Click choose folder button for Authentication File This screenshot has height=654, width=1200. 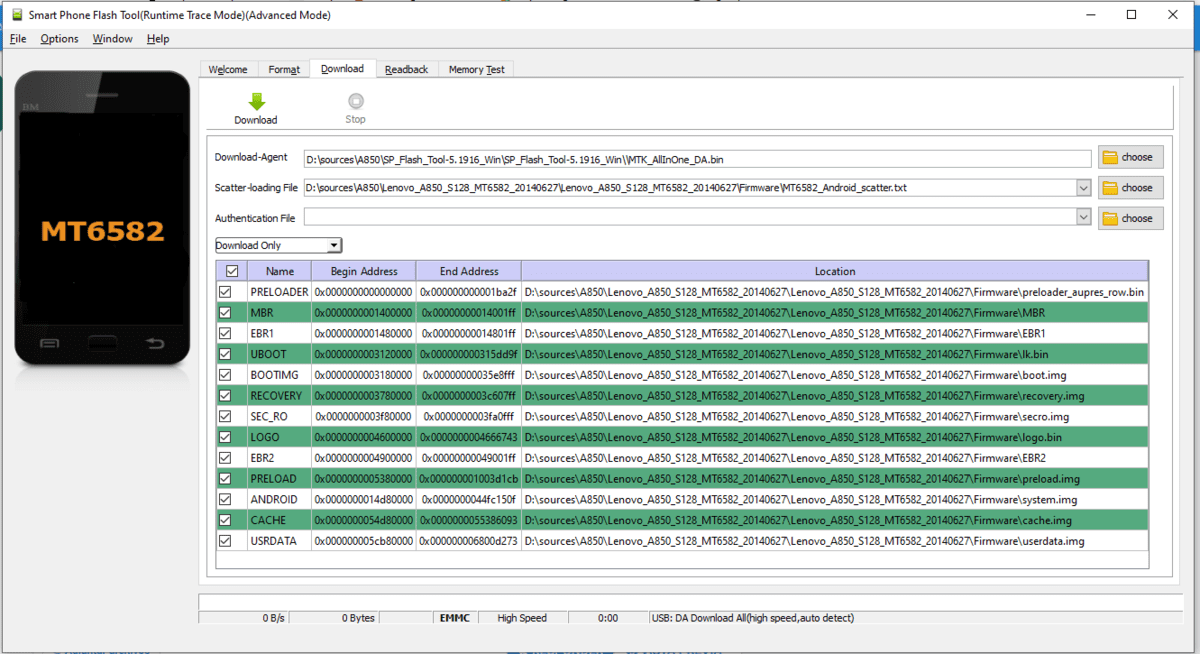coord(1130,218)
